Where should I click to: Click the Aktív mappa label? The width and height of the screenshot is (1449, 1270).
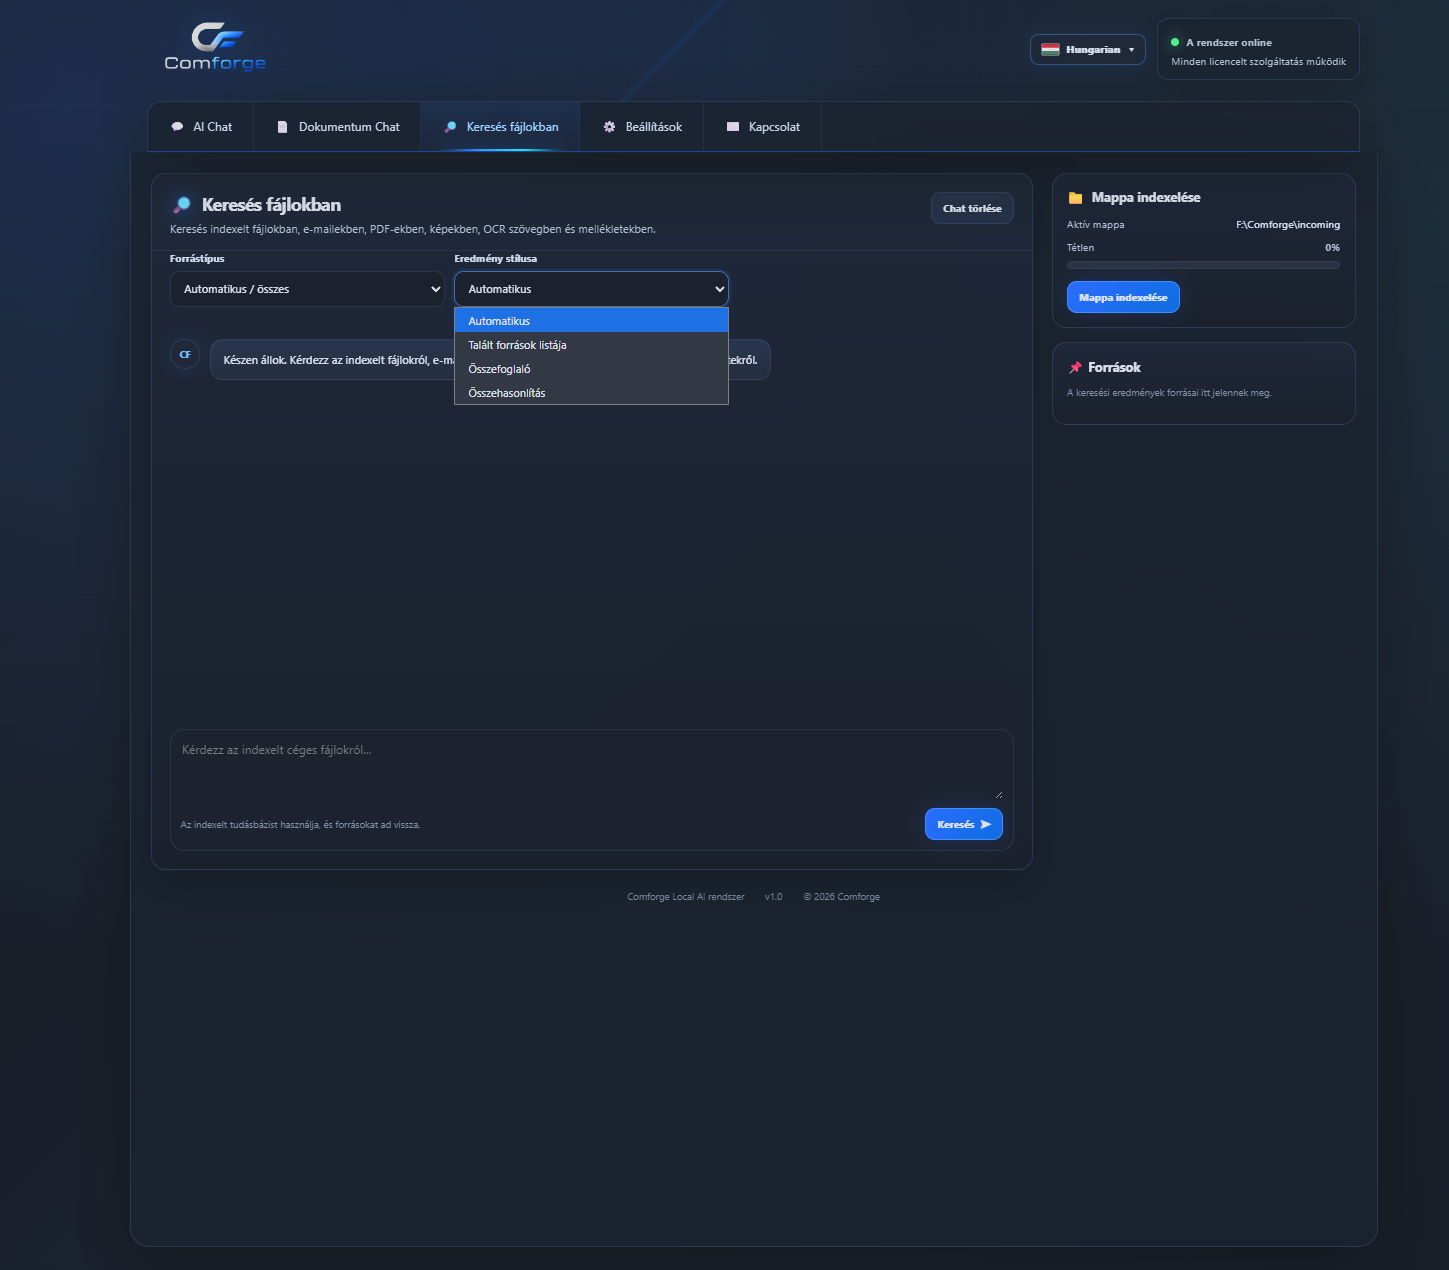click(x=1095, y=225)
